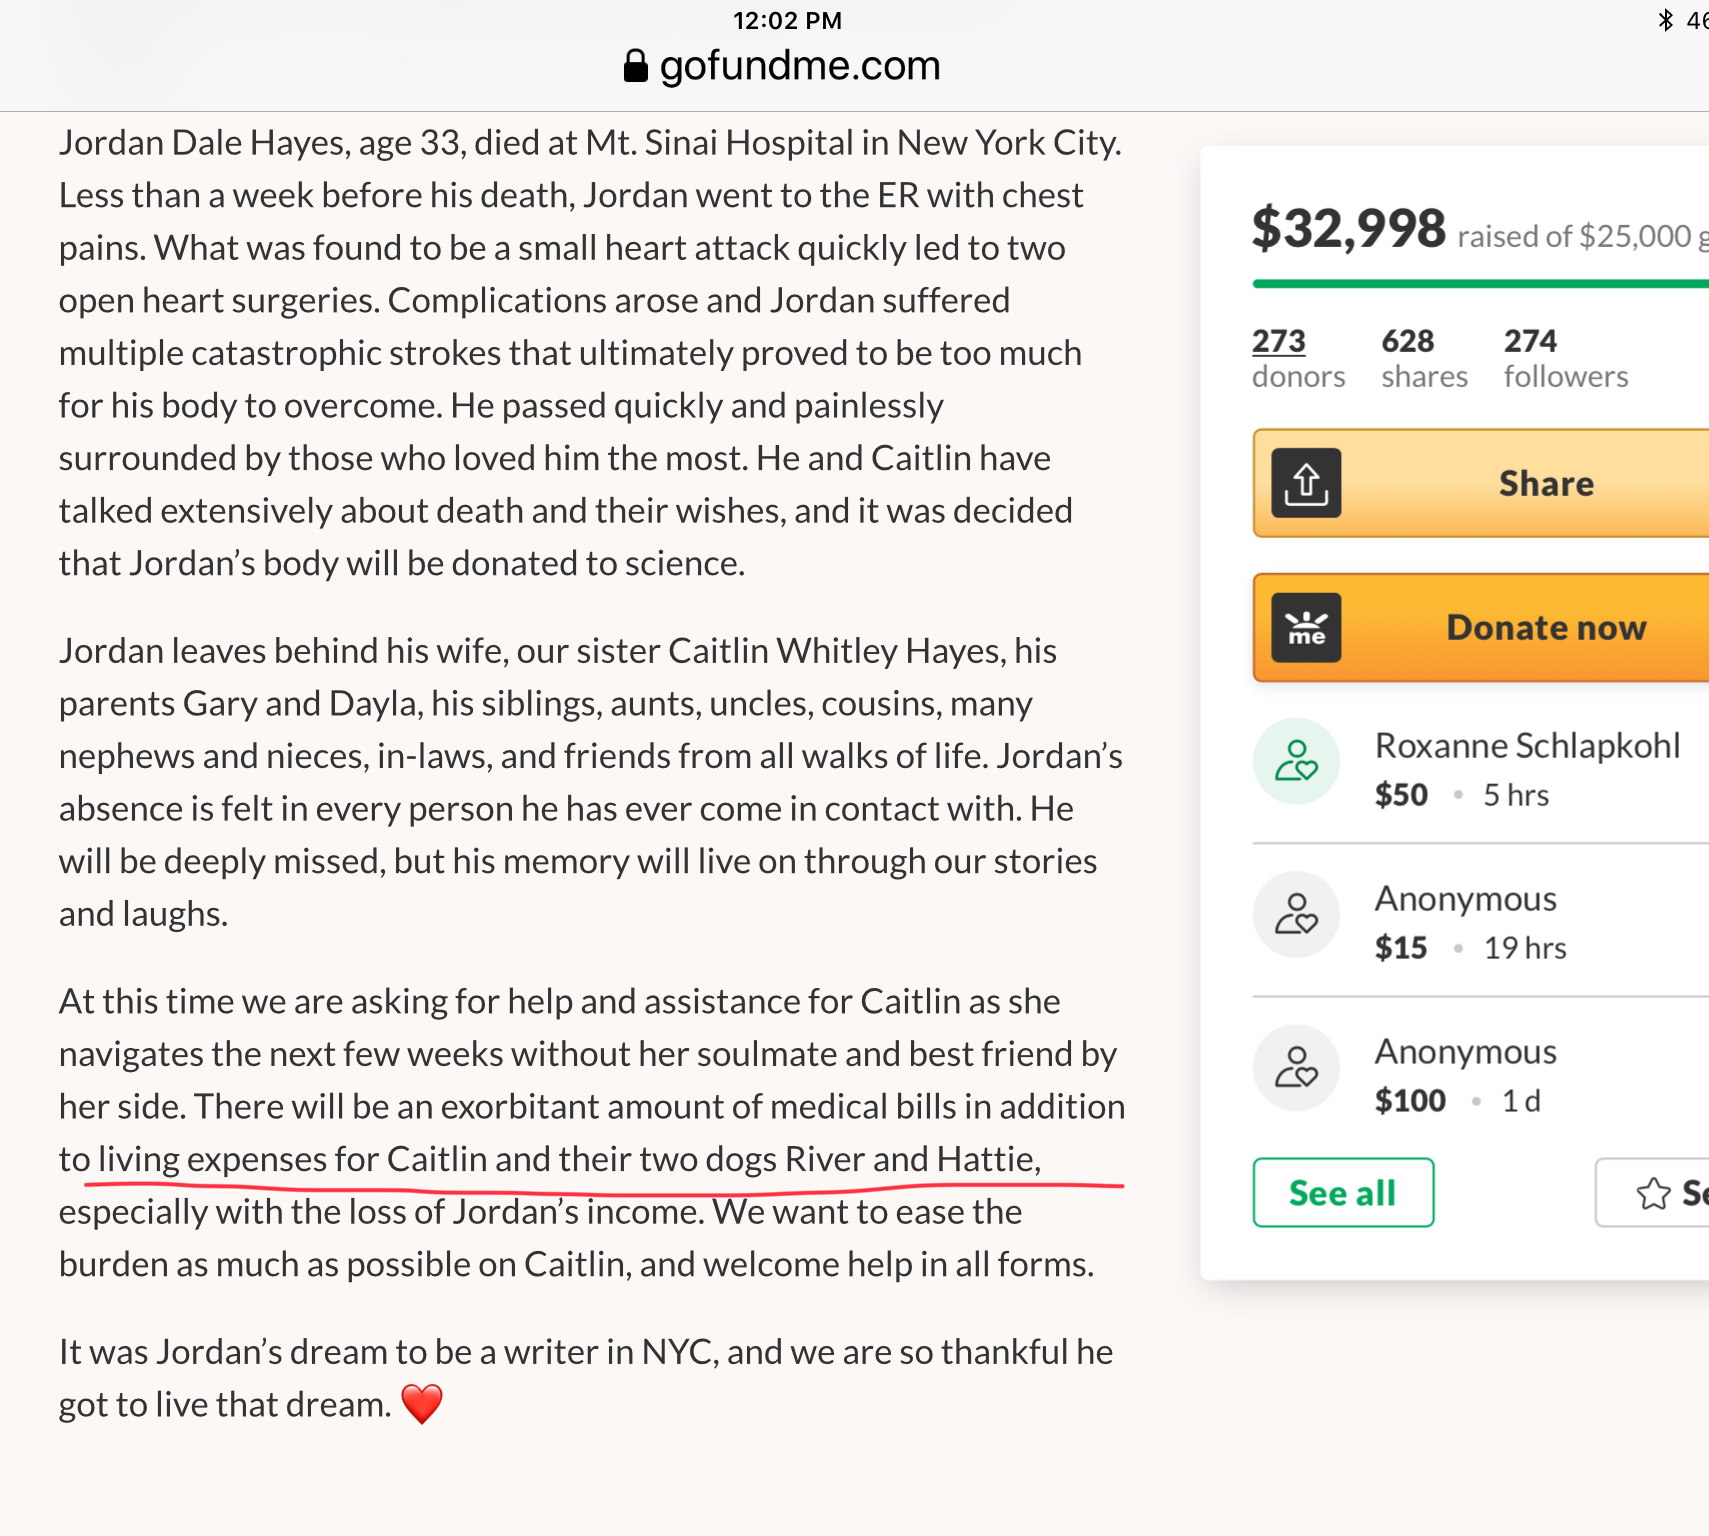Click the $32,998 raised amount
The height and width of the screenshot is (1536, 1709).
(x=1348, y=229)
